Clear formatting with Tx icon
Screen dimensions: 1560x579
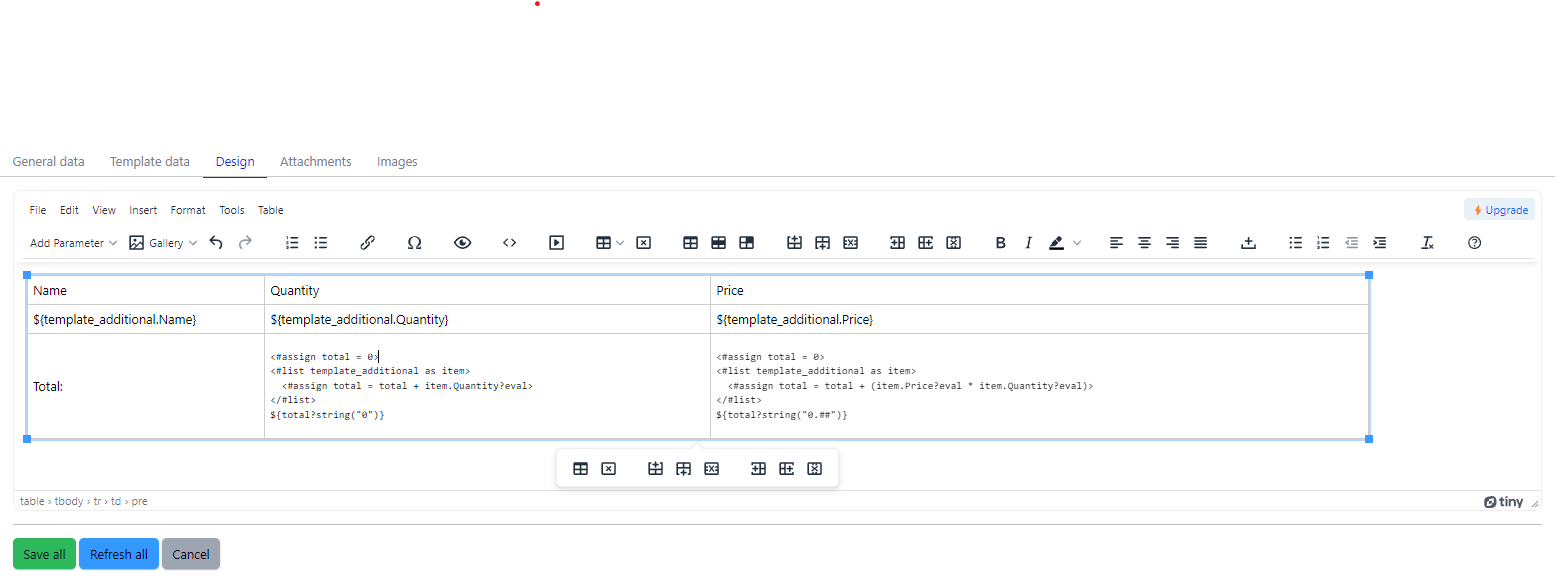tap(1427, 242)
